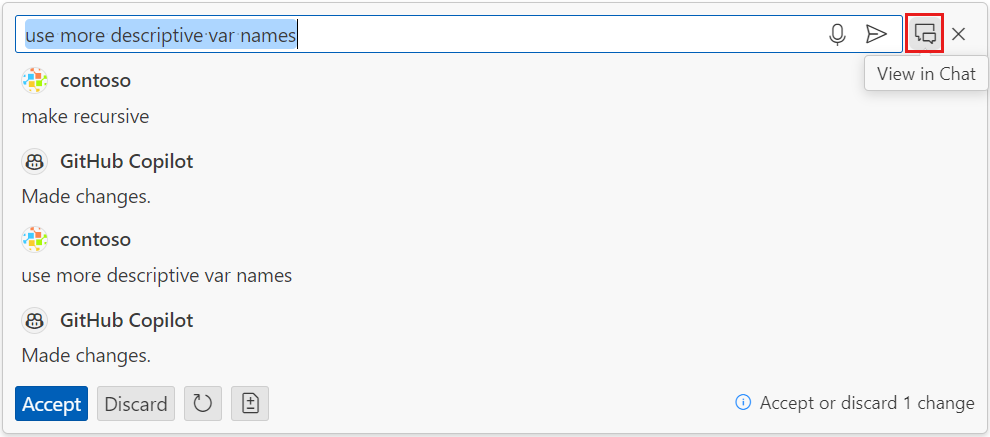Start voice input with the microphone icon
990x437 pixels.
(x=837, y=35)
